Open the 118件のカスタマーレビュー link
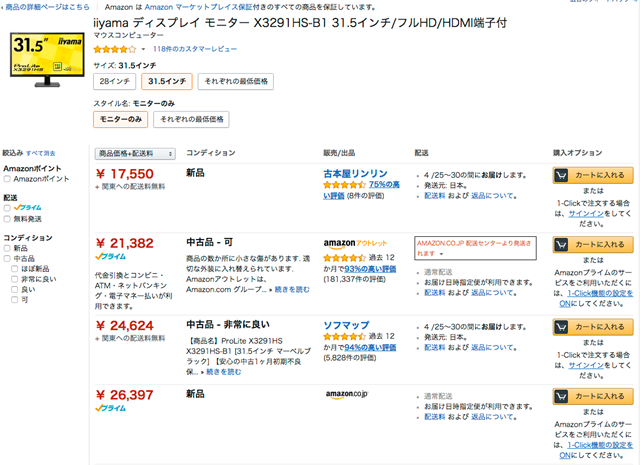Viewport: 640px width, 465px height. 195,49
